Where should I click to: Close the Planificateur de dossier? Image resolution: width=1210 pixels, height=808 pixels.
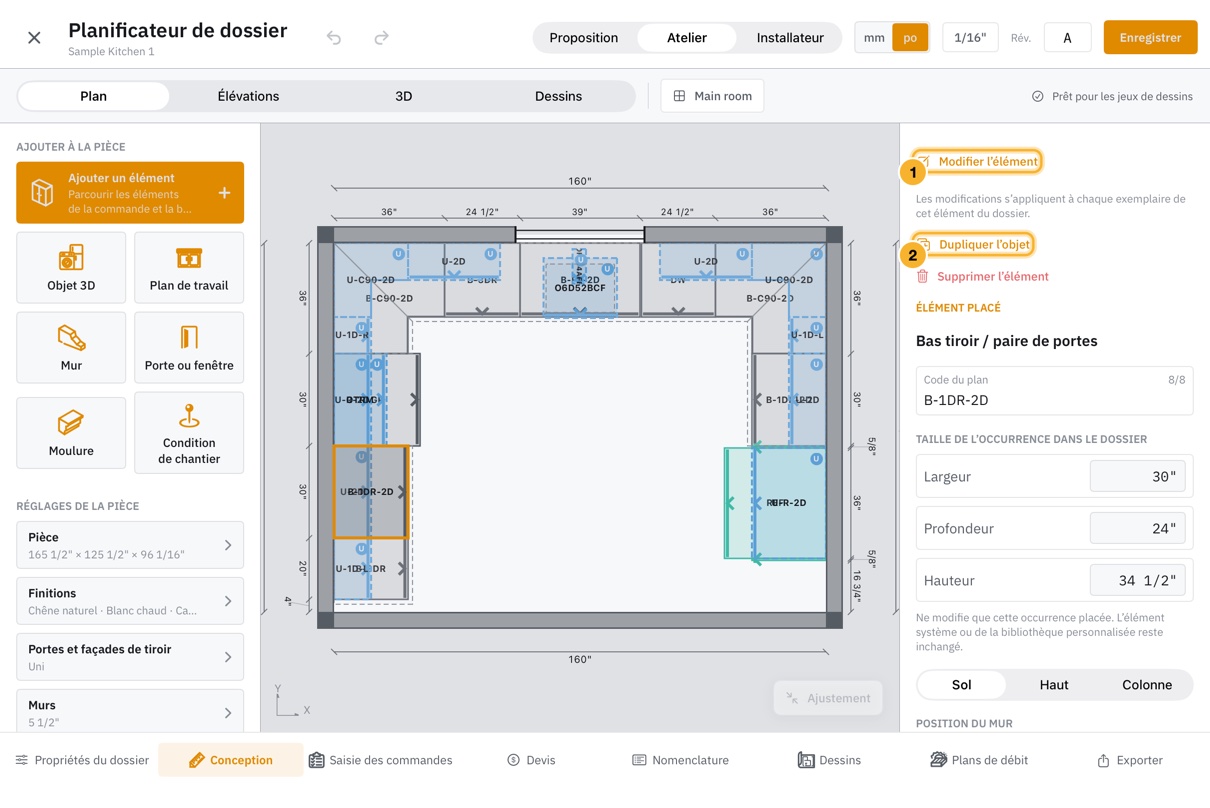[x=34, y=38]
